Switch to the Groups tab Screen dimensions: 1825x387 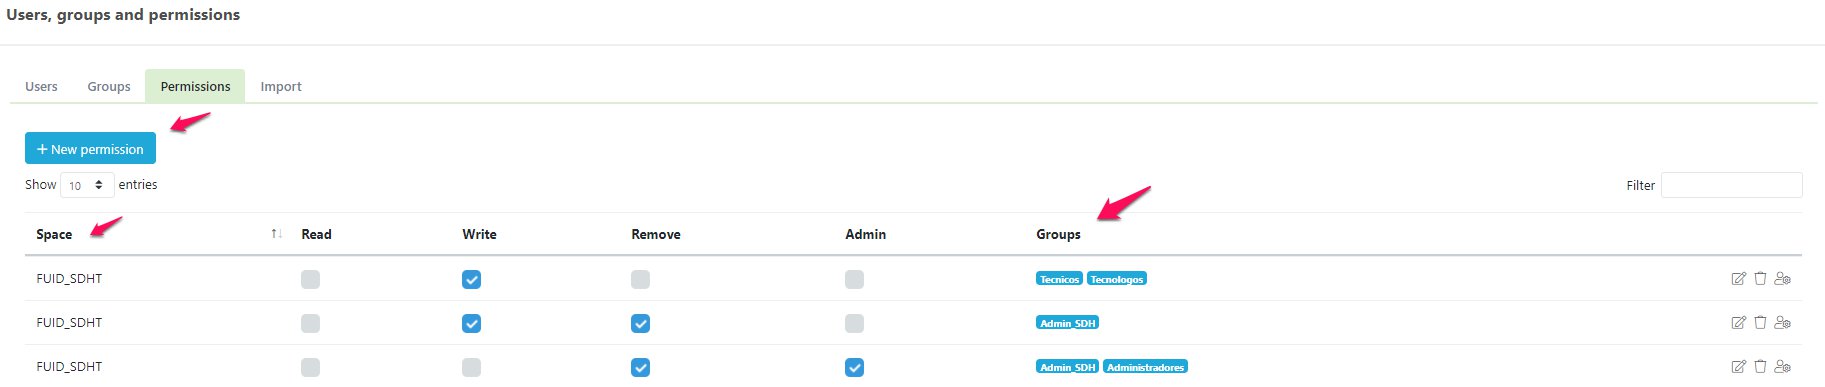click(x=109, y=87)
